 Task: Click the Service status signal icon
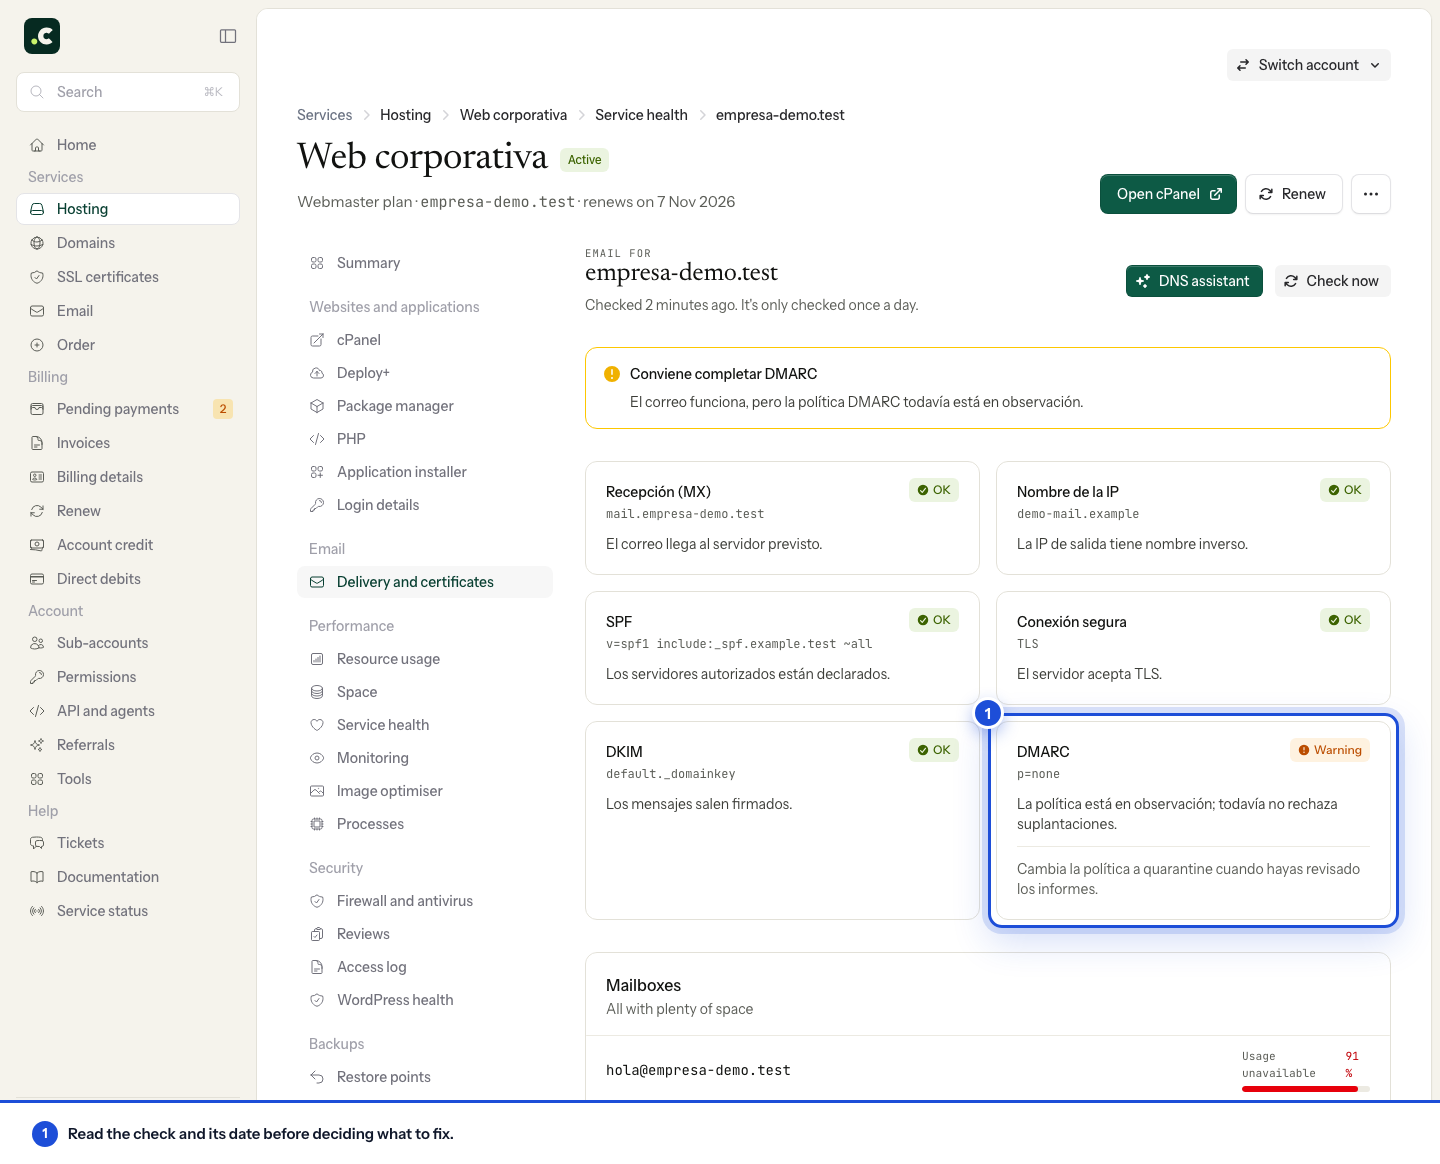37,911
